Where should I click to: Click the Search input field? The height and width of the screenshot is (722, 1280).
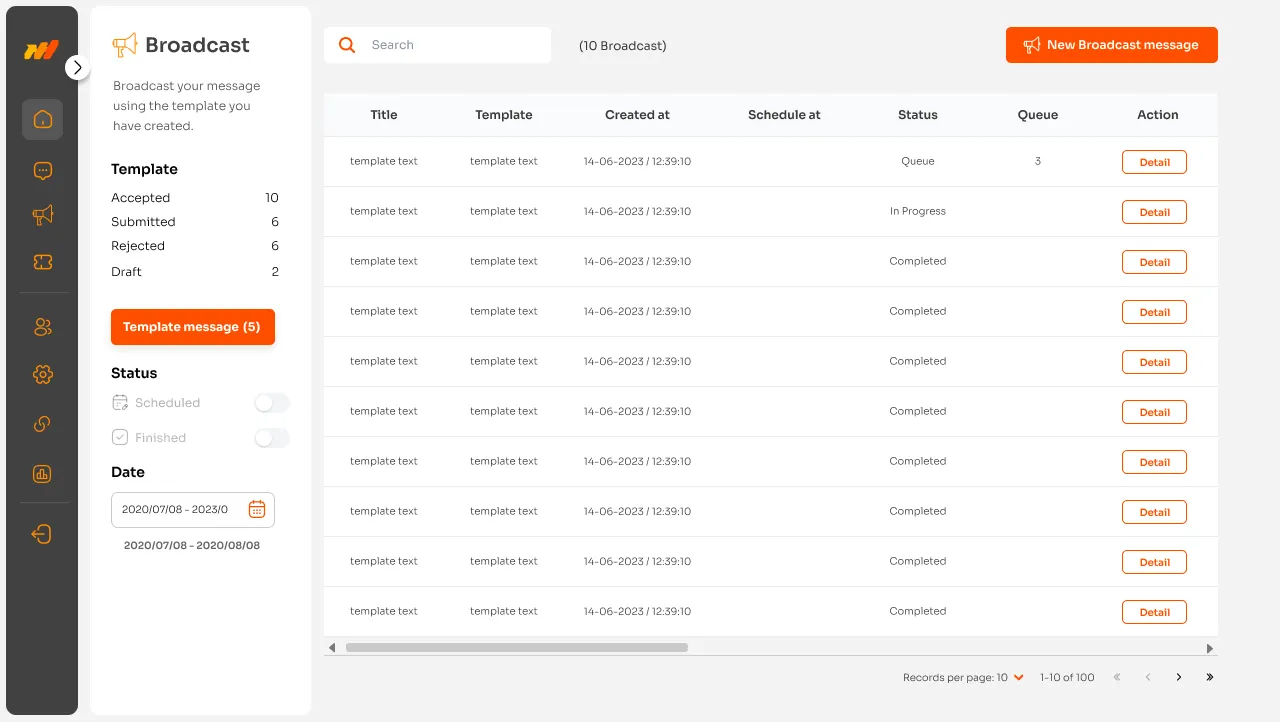click(450, 45)
